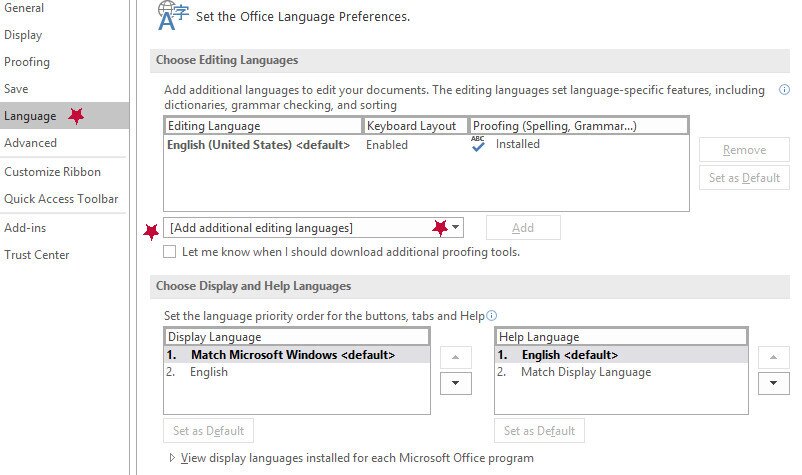Open the Add additional editing languages dropdown
The height and width of the screenshot is (475, 802).
click(x=455, y=228)
